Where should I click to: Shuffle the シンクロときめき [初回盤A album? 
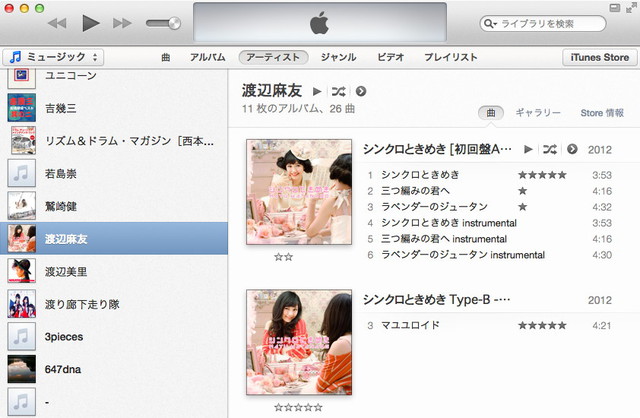click(550, 149)
